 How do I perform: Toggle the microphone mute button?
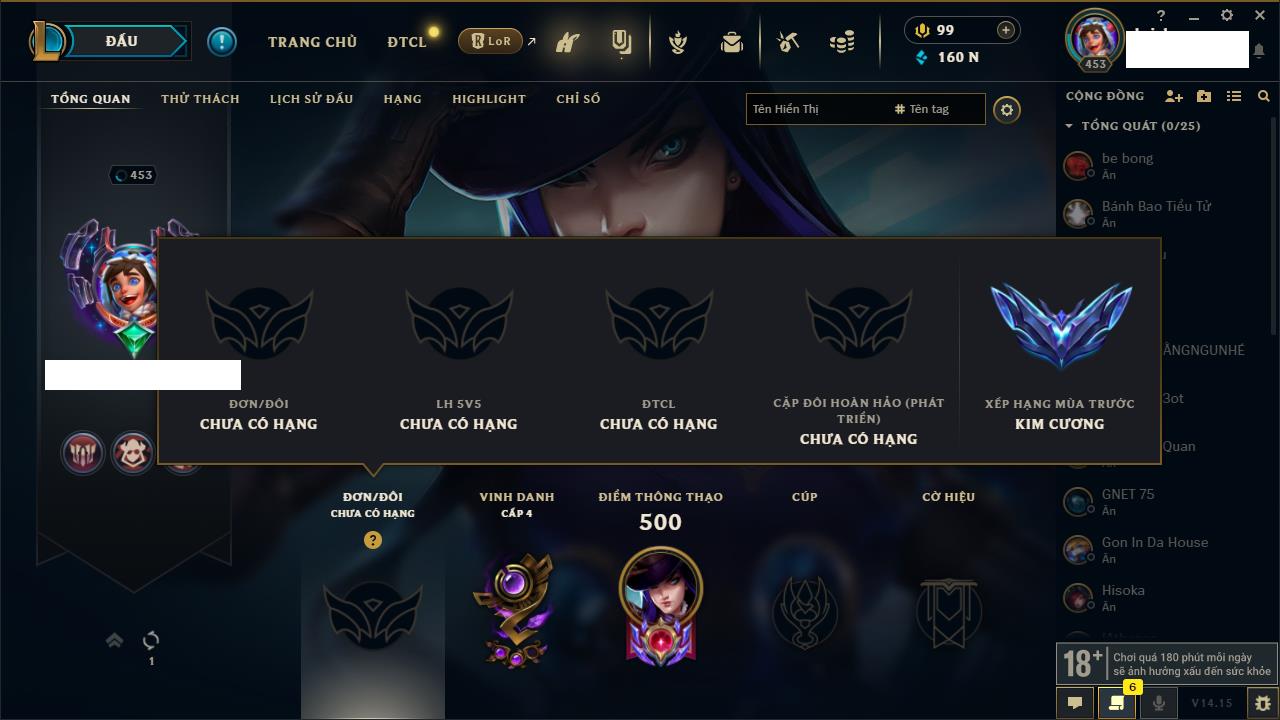(1158, 703)
